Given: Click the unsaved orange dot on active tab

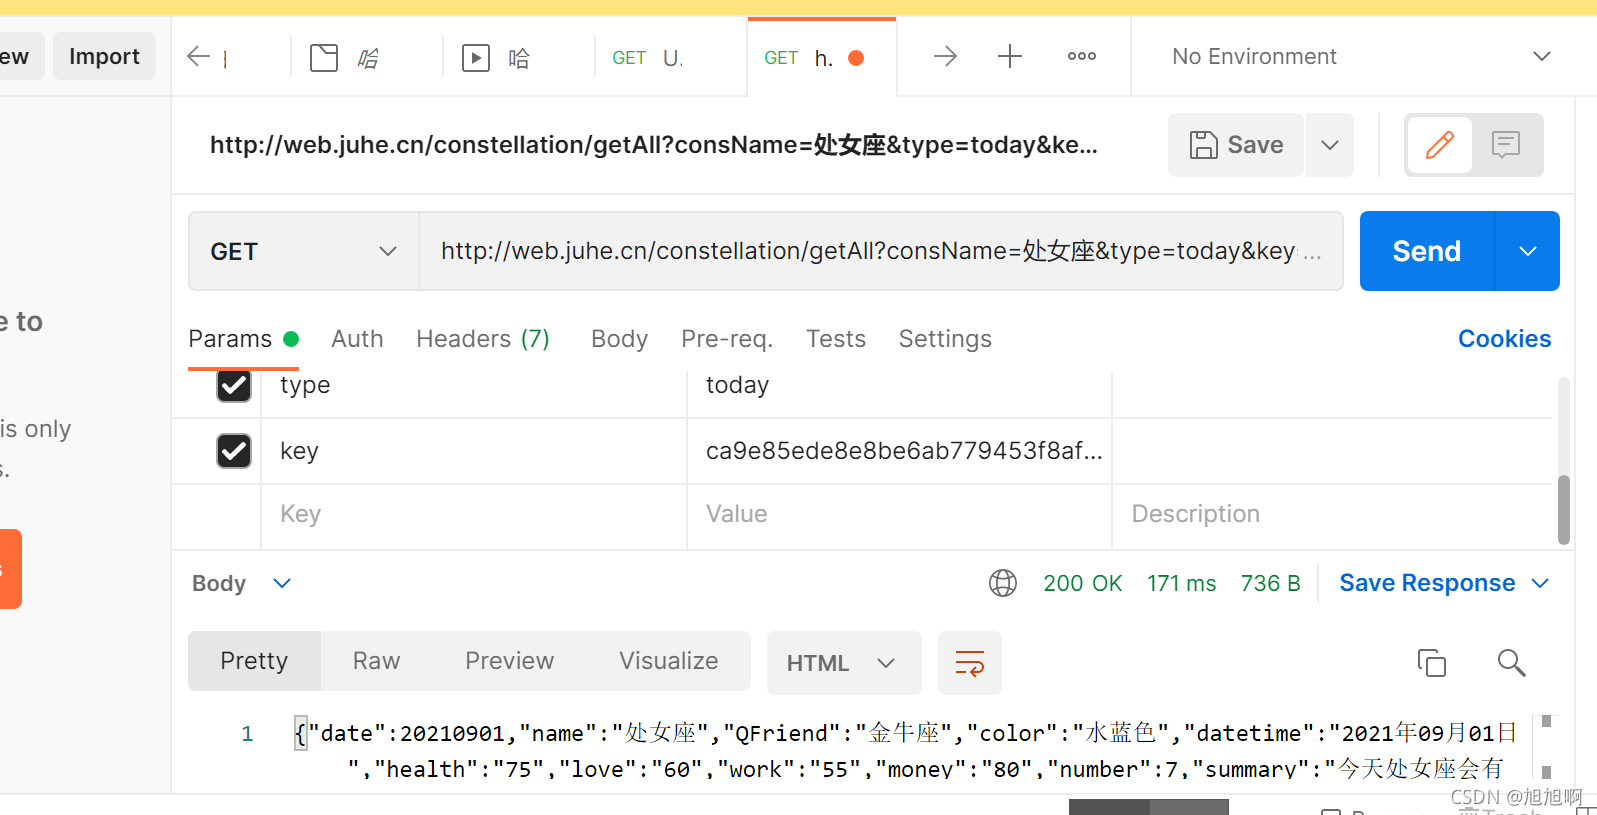Looking at the screenshot, I should coord(856,58).
